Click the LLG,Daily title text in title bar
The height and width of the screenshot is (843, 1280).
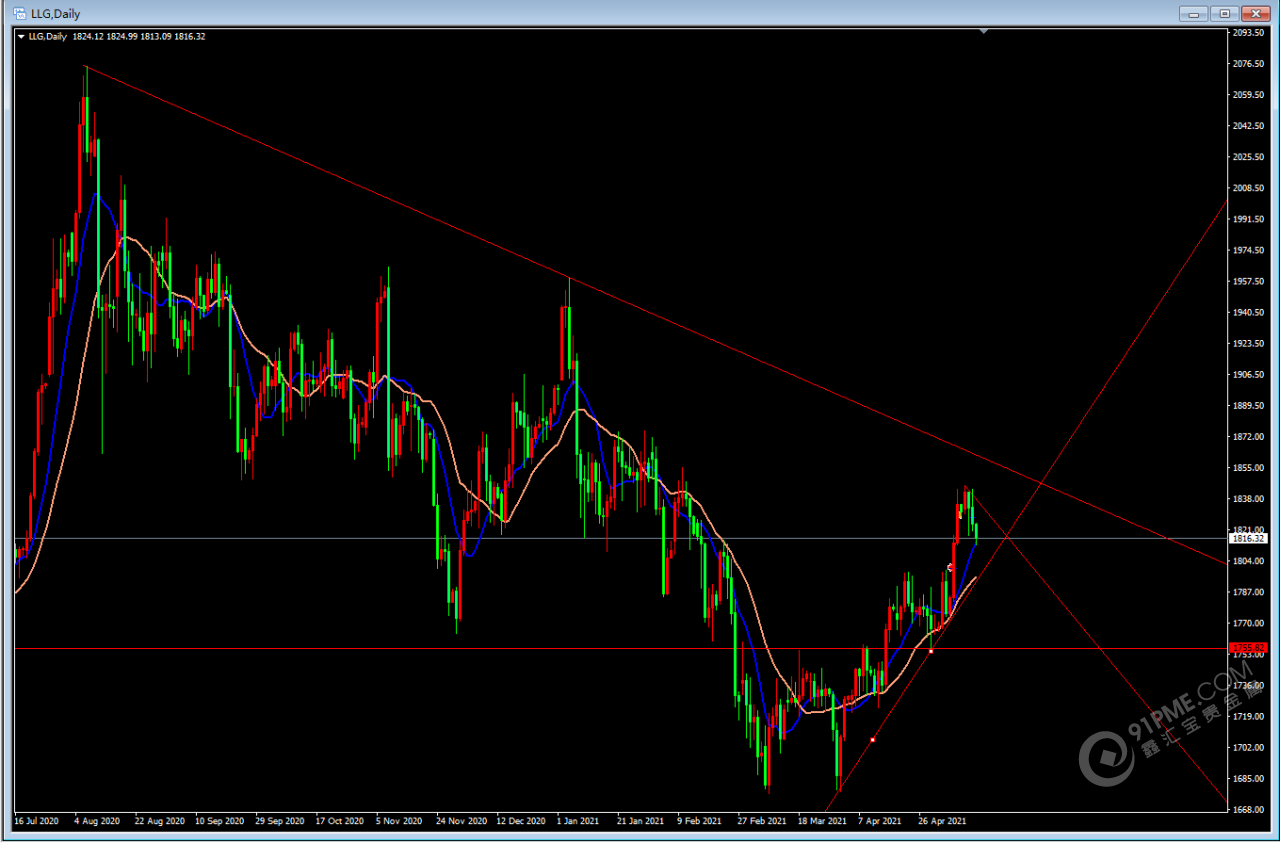click(x=56, y=14)
